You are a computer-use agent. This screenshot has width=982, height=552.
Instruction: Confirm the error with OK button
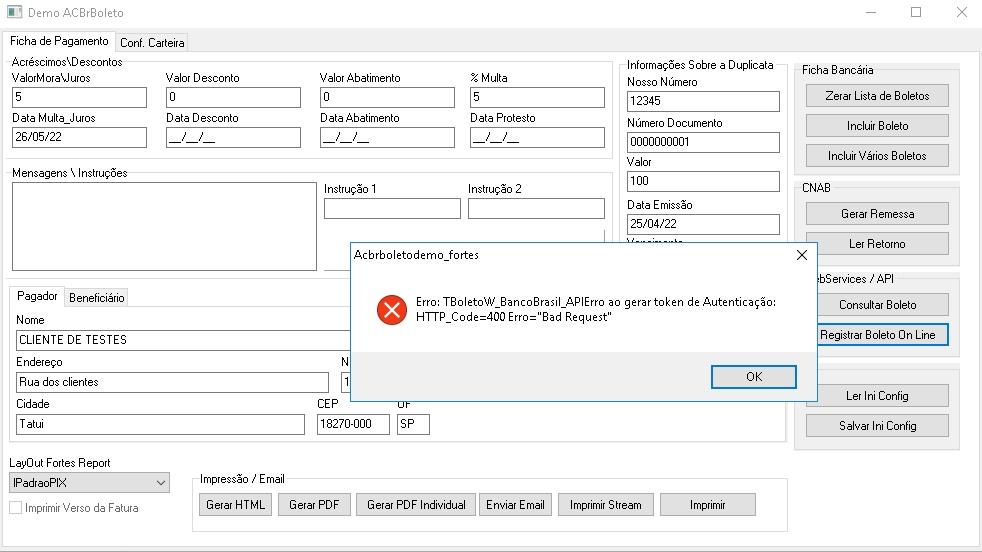click(x=753, y=377)
